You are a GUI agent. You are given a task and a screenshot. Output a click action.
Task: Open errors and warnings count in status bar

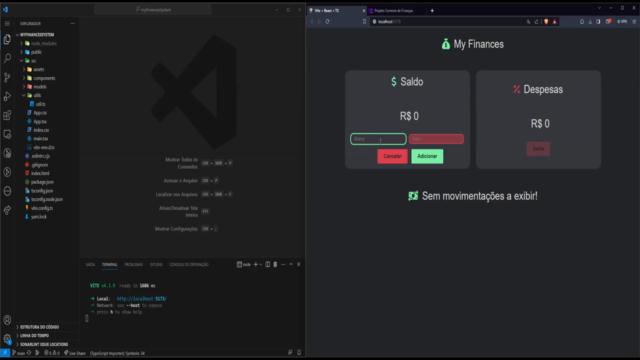pos(52,353)
